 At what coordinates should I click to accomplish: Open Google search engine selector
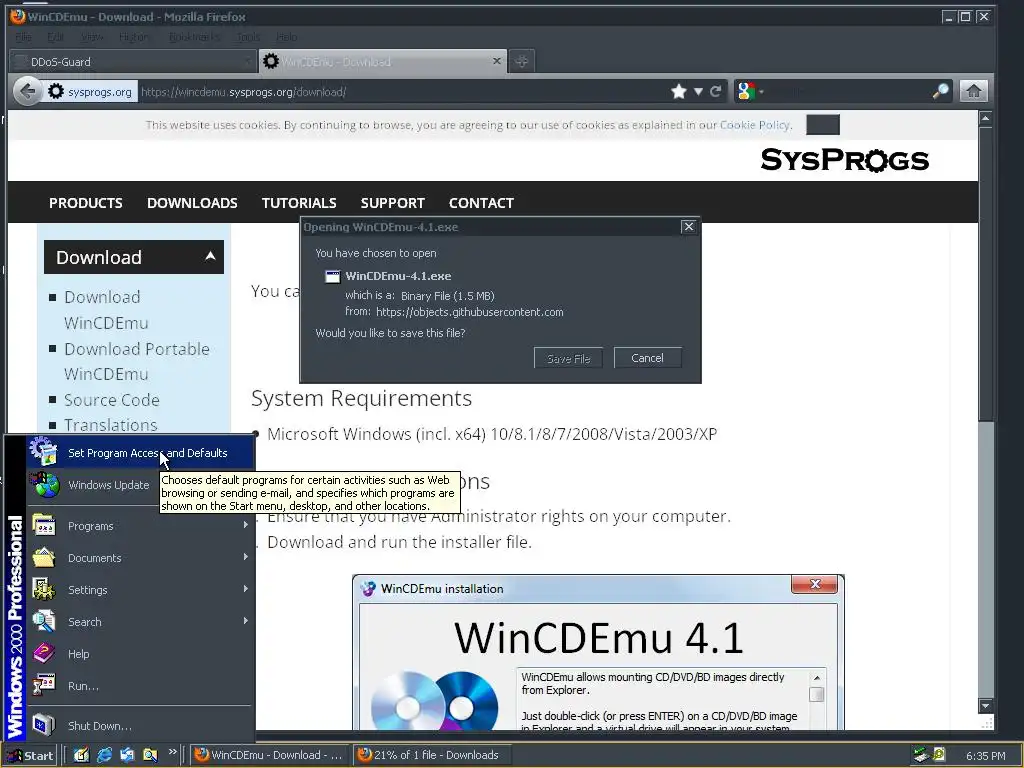[750, 91]
